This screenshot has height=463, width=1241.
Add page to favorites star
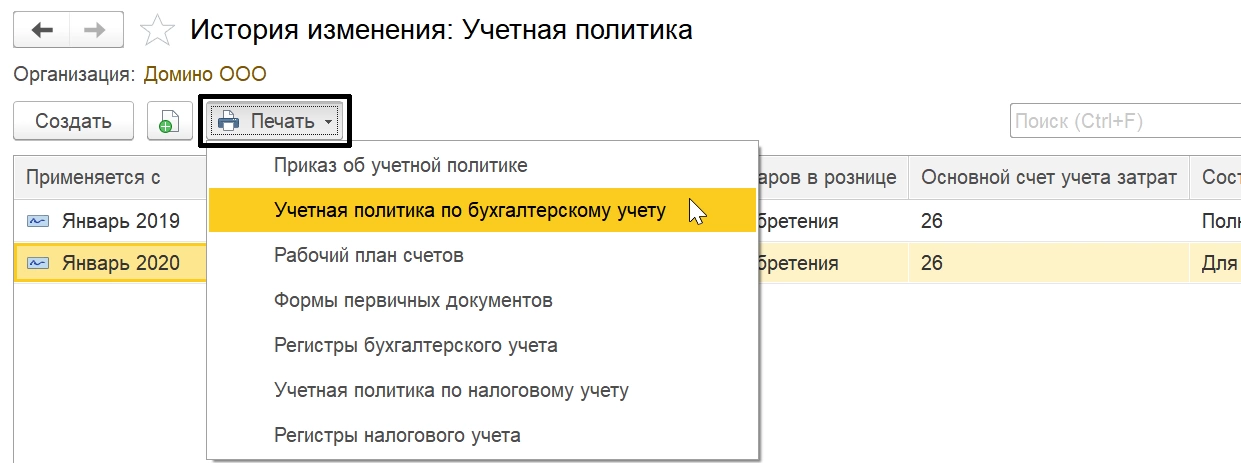coord(155,30)
